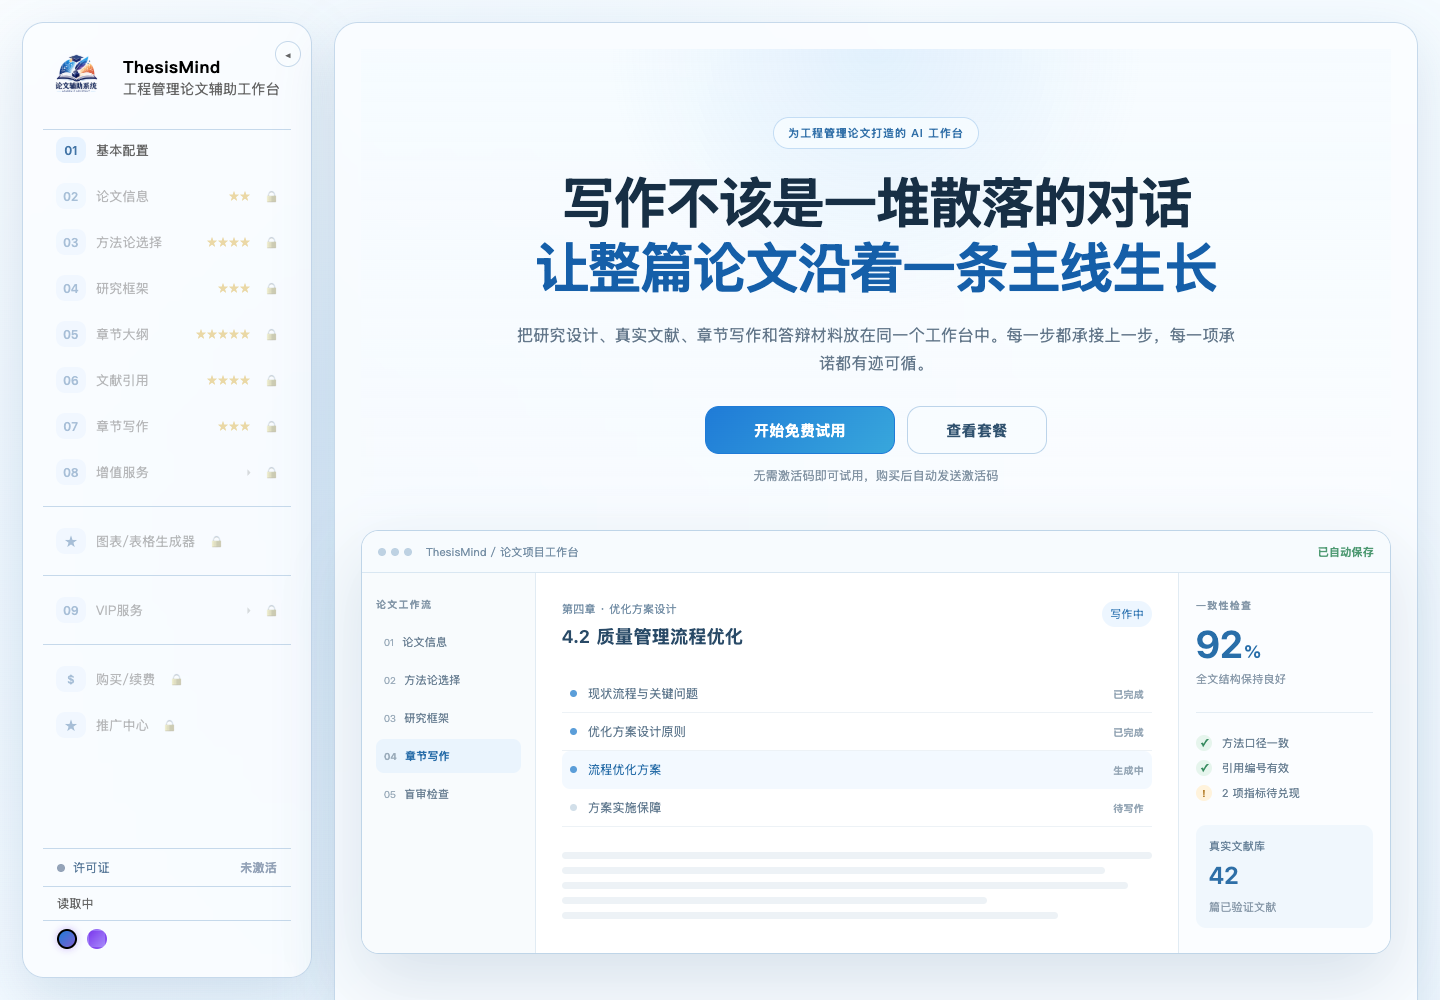This screenshot has height=1000, width=1440.
Task: Click the lock icon beside 增值服务
Action: pos(271,473)
